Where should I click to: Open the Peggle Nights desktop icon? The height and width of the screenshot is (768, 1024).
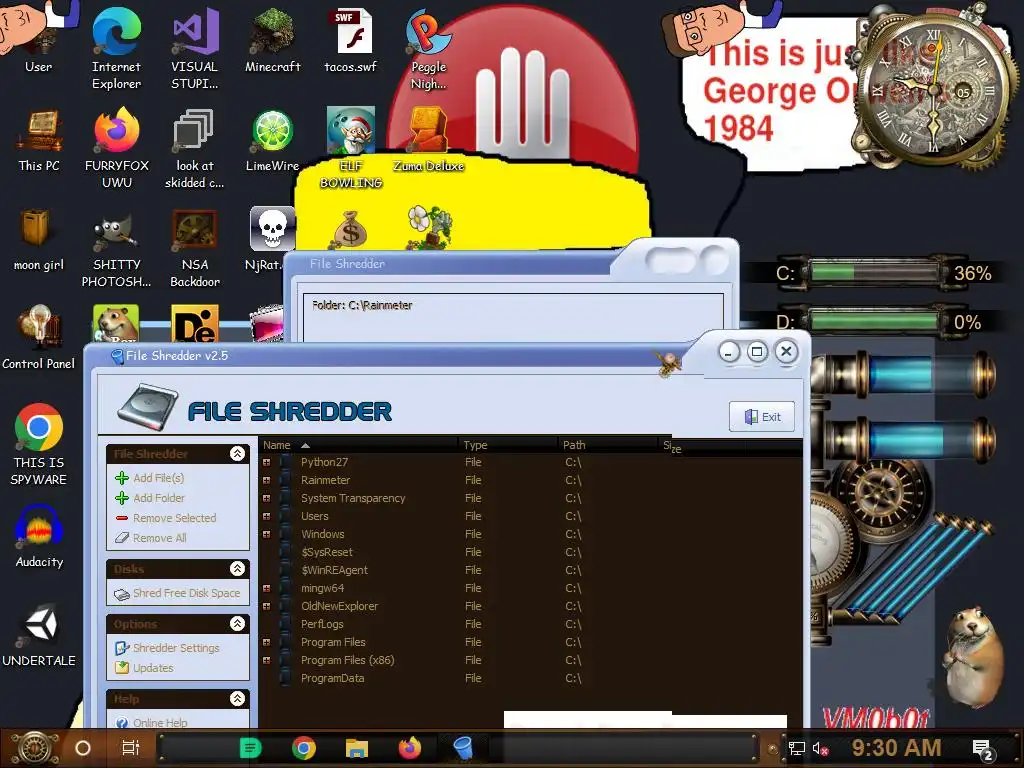(428, 48)
